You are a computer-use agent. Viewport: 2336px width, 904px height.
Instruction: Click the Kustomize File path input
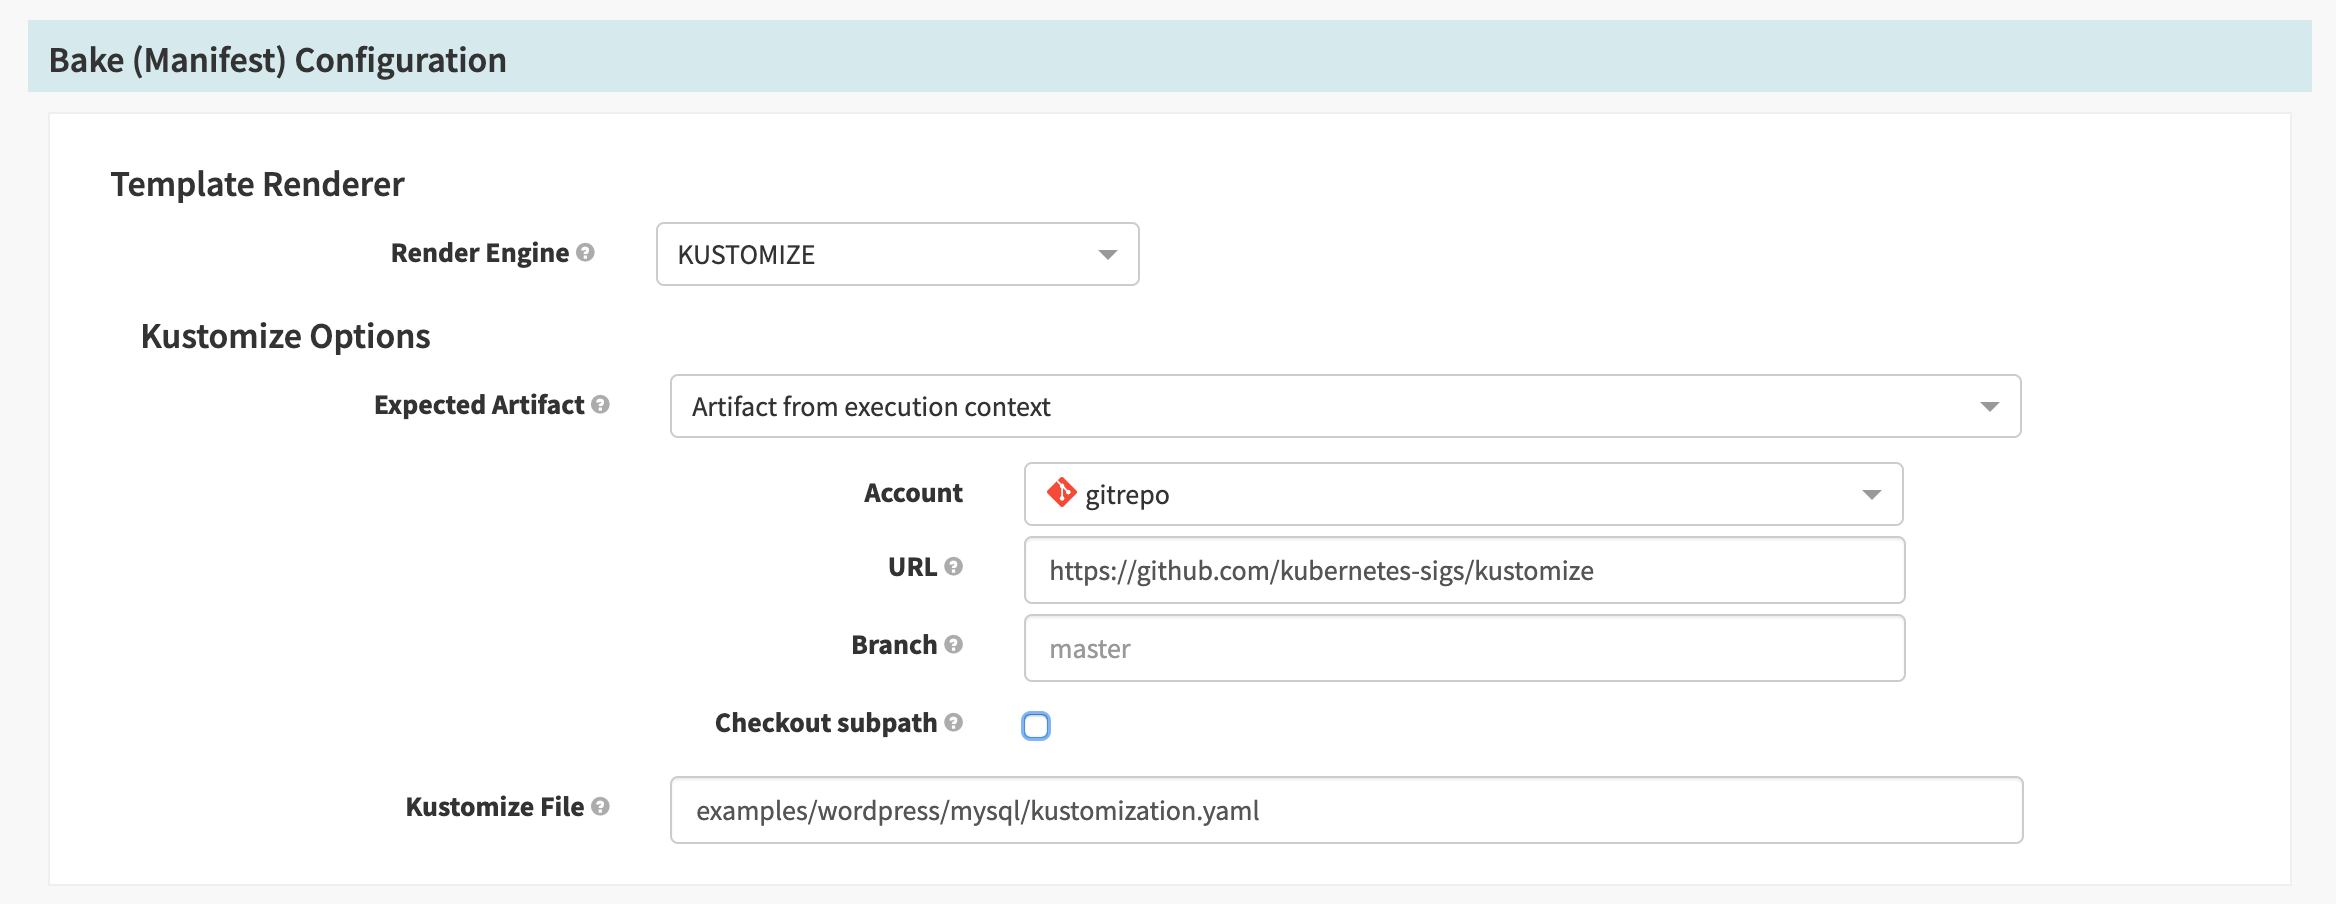pyautogui.click(x=1346, y=811)
